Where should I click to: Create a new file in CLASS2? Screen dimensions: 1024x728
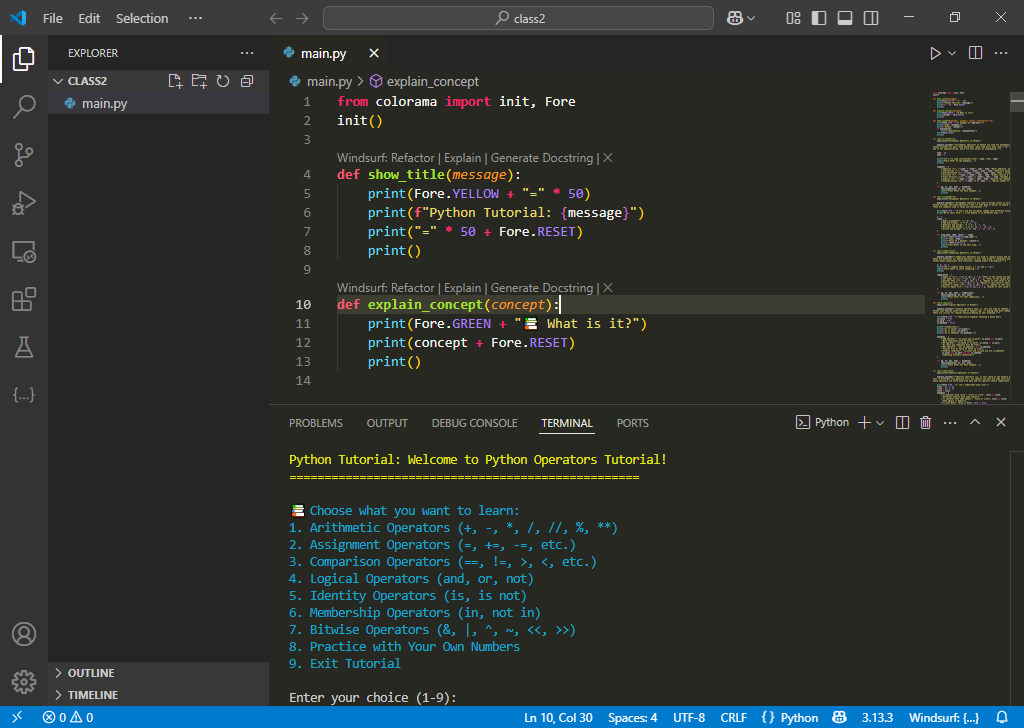175,81
